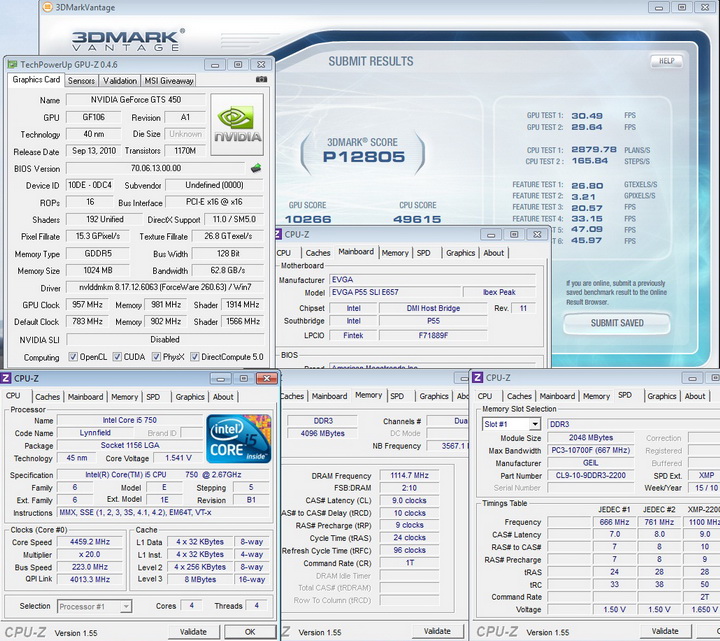Click the GPU-Z Driver field
Screen dimensions: 720x641
pos(165,287)
